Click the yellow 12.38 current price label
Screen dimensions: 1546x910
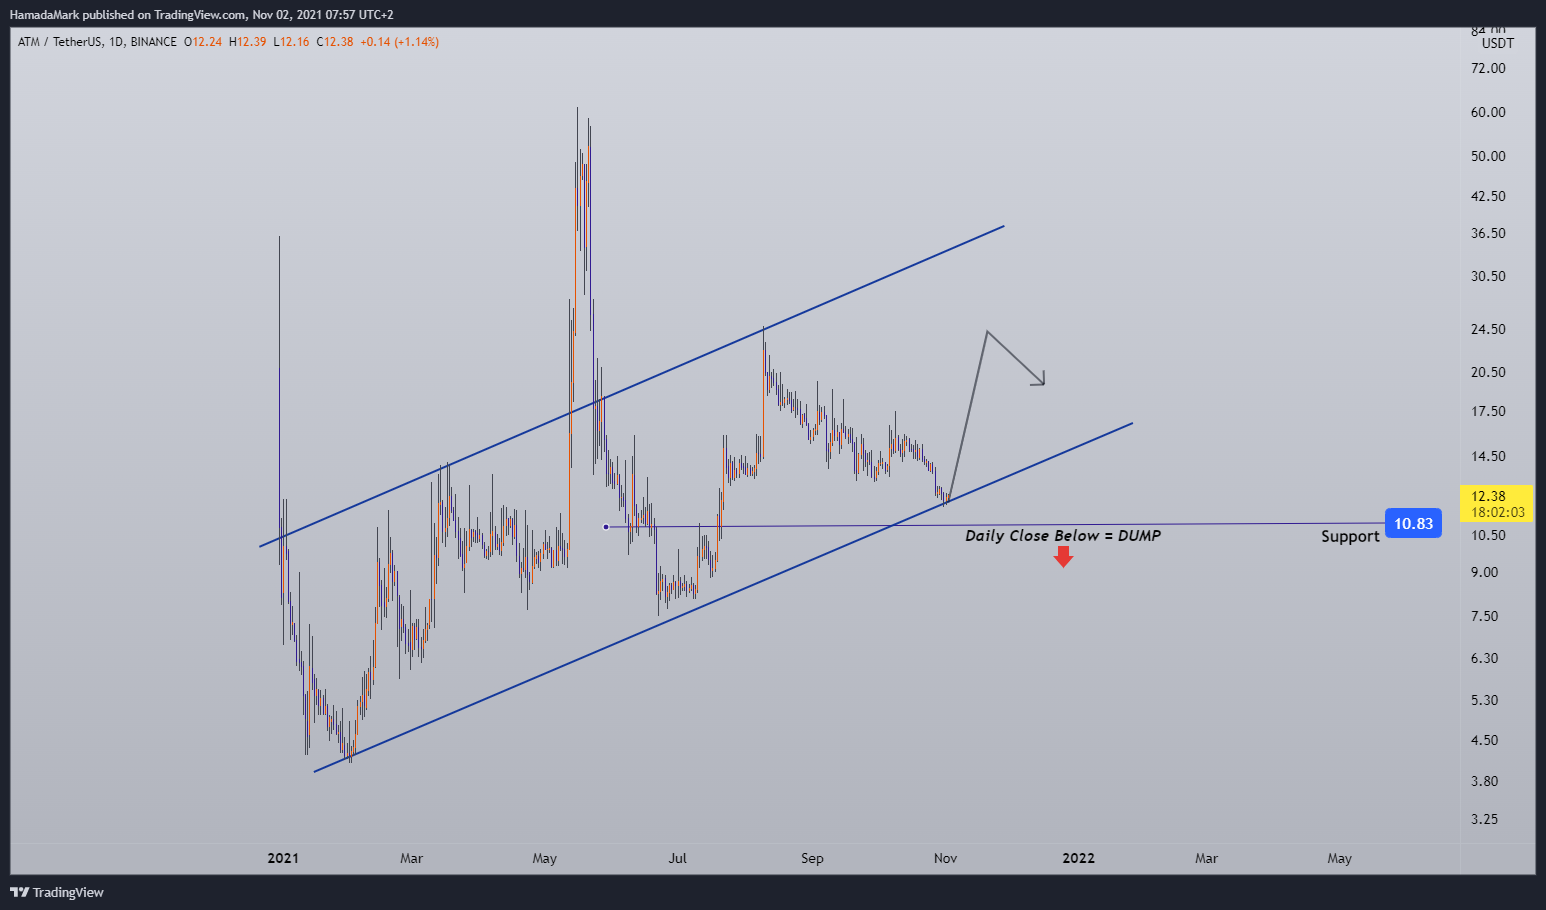click(1496, 503)
